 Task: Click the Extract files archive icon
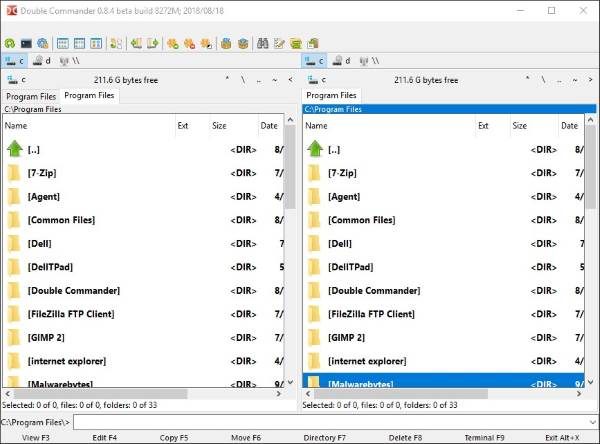[243, 43]
